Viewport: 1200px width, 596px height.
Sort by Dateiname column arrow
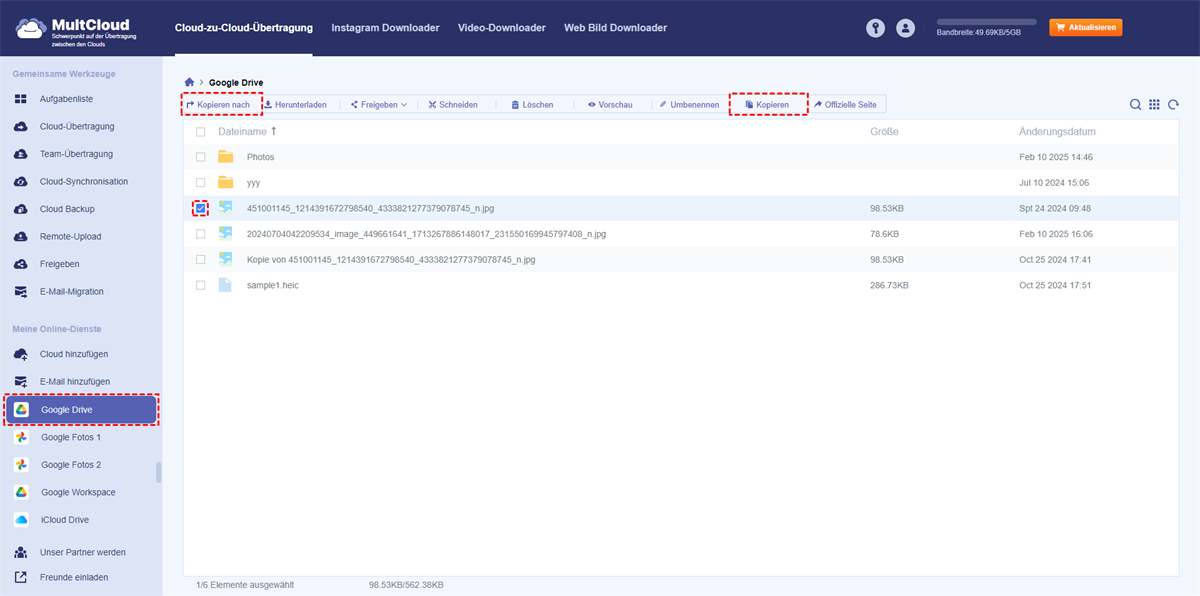click(274, 132)
